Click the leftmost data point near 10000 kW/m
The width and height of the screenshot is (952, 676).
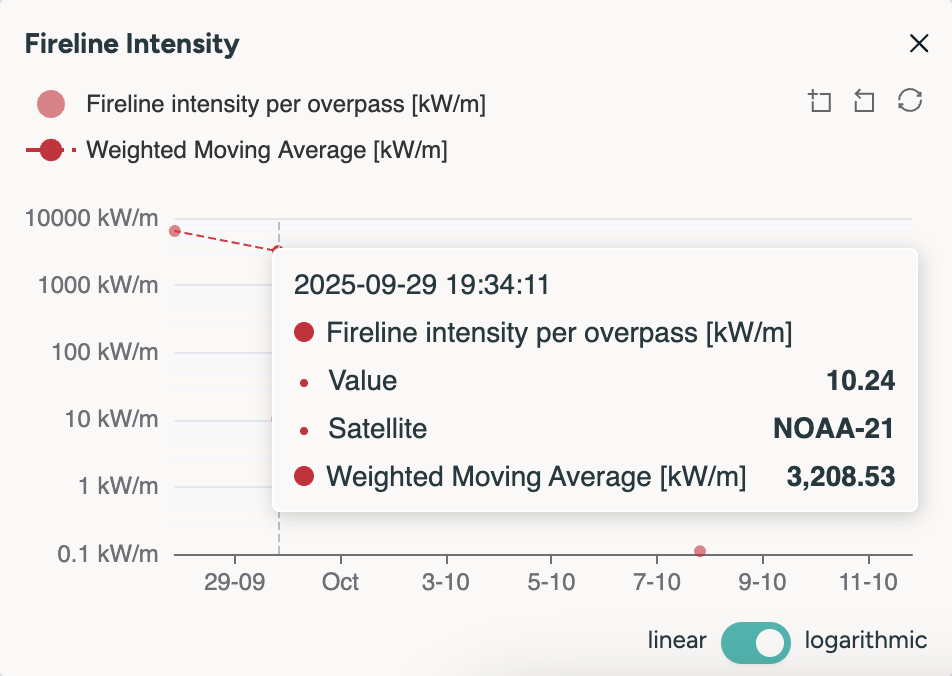(175, 231)
